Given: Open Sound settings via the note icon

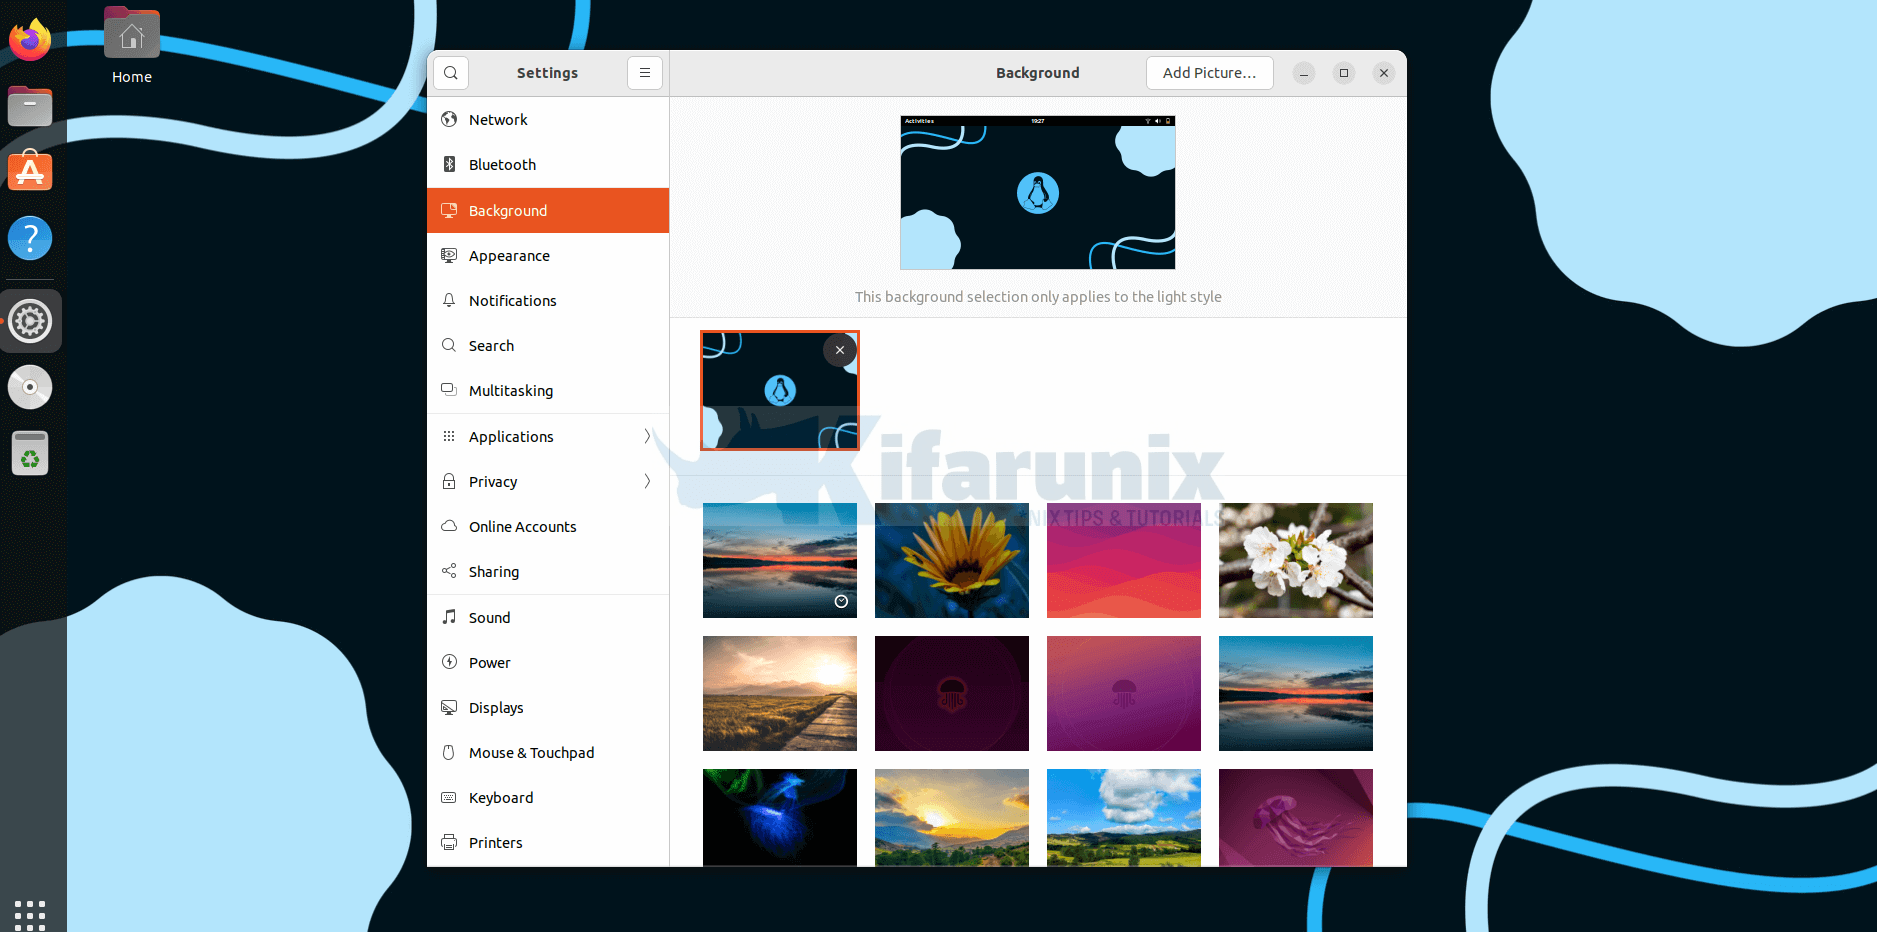Looking at the screenshot, I should pyautogui.click(x=450, y=617).
